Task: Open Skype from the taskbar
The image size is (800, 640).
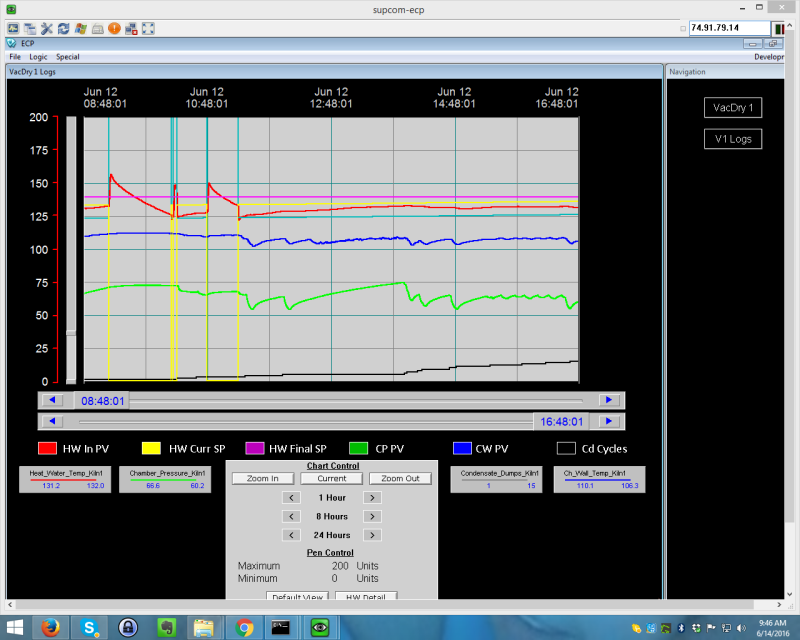Action: 89,627
